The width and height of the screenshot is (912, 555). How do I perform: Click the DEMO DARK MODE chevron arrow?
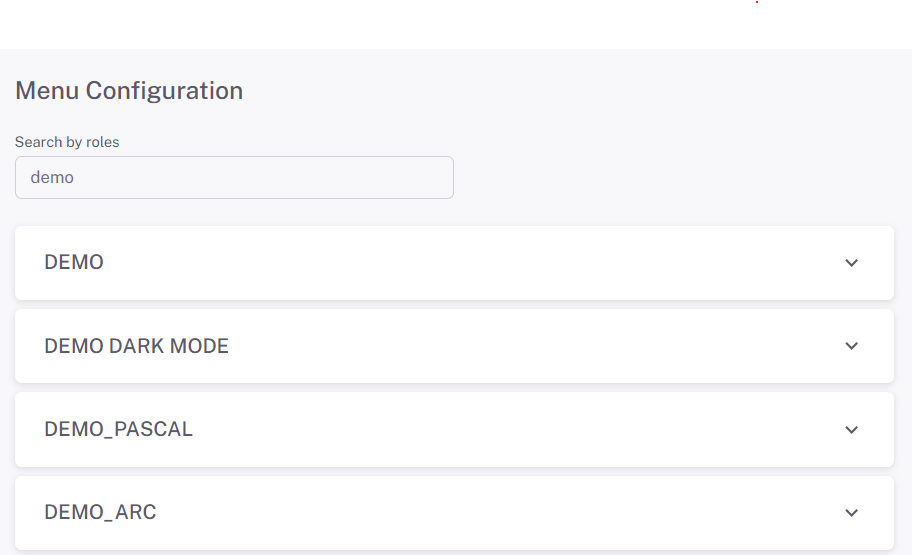(851, 346)
